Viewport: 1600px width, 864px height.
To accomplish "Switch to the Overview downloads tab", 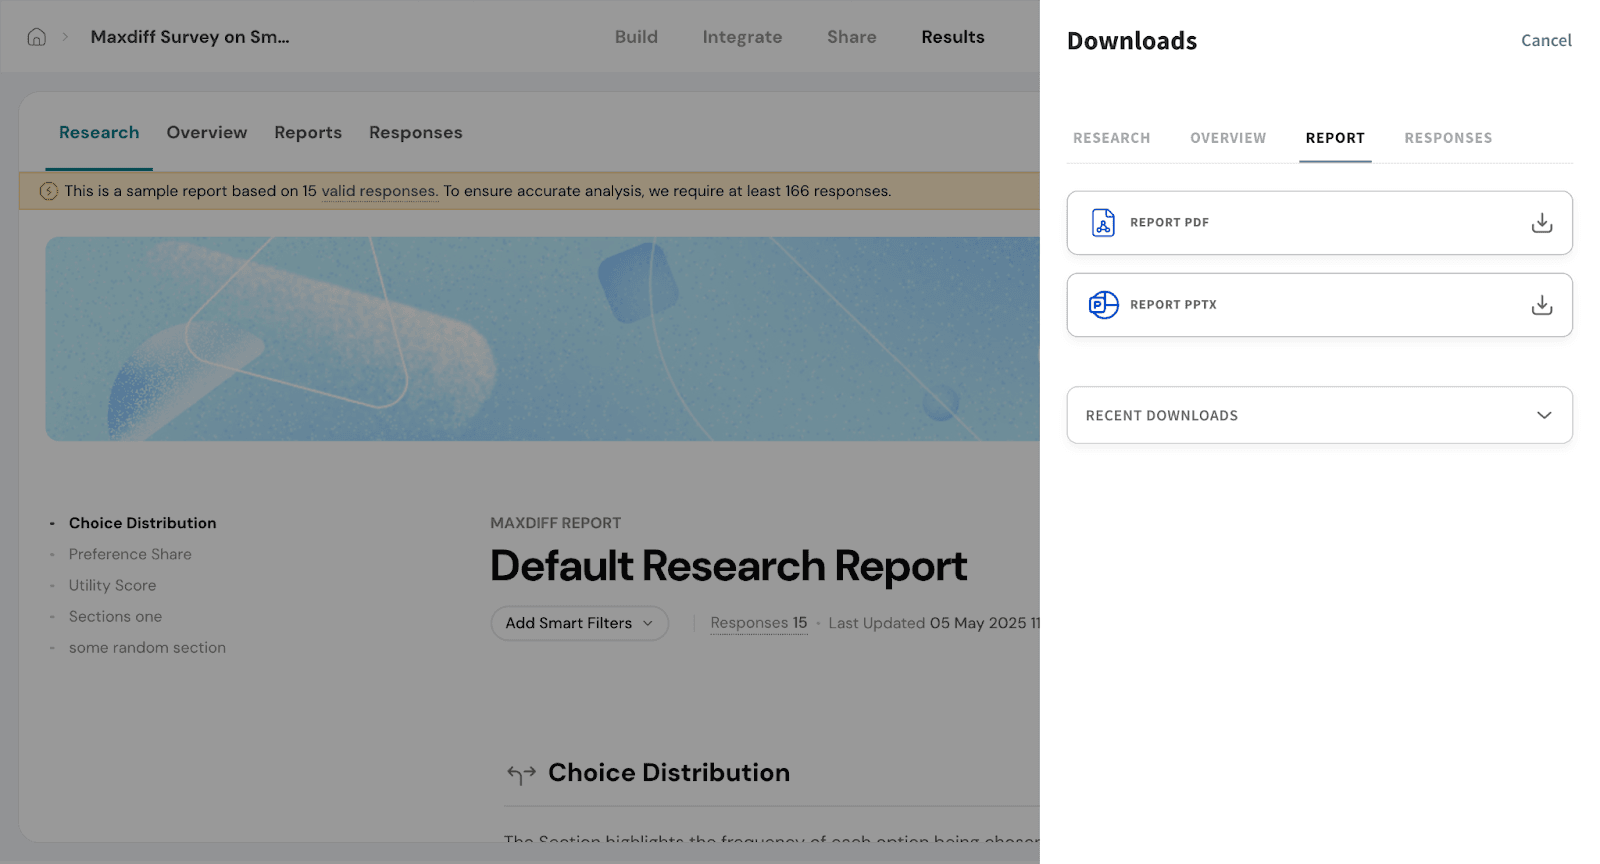I will coord(1227,138).
